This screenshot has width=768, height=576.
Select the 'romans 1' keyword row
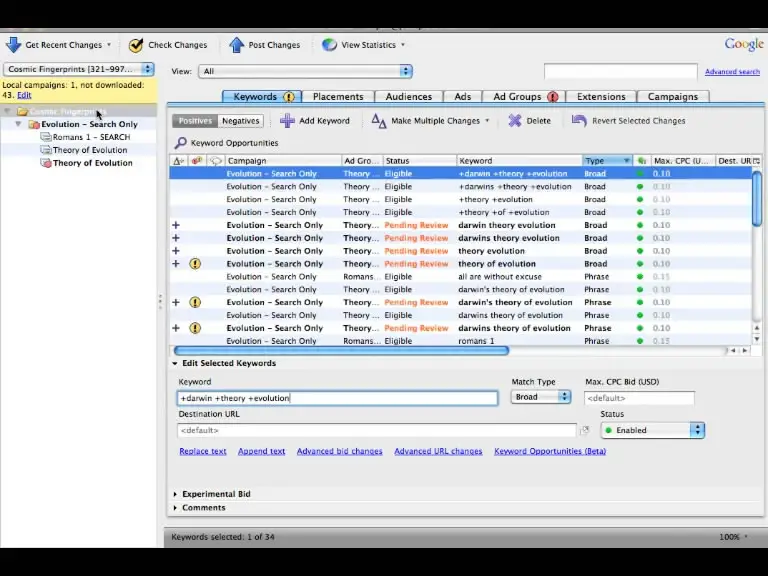point(460,341)
